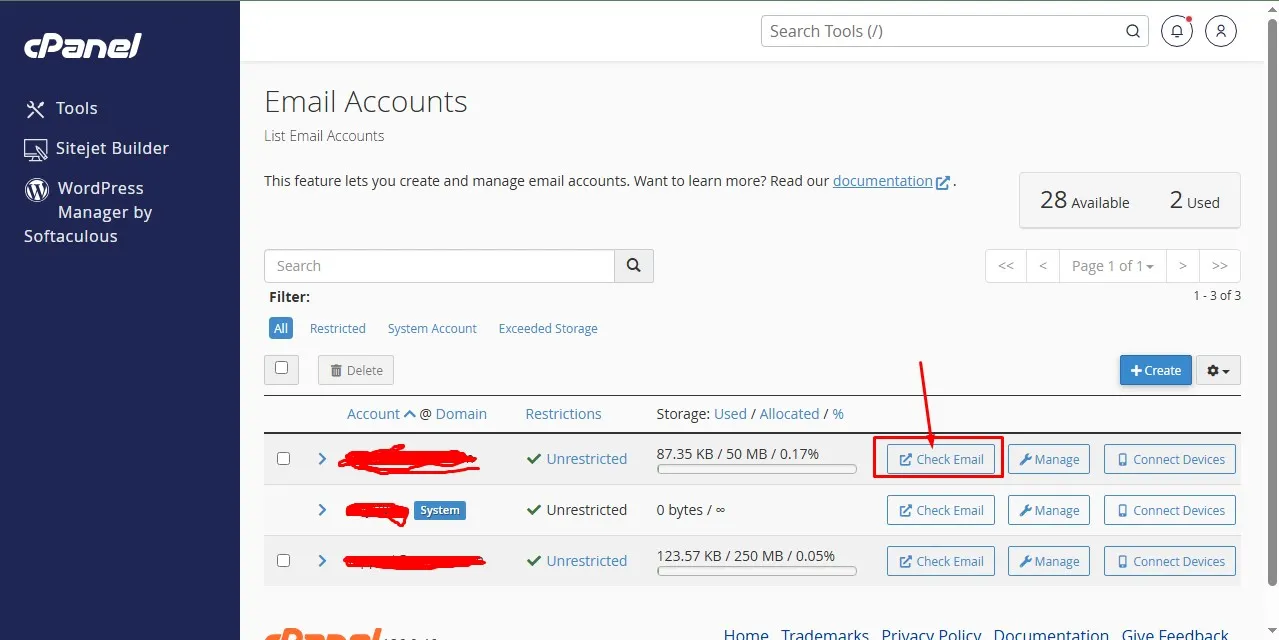1279x640 pixels.
Task: Click the user profile icon
Action: coord(1220,31)
